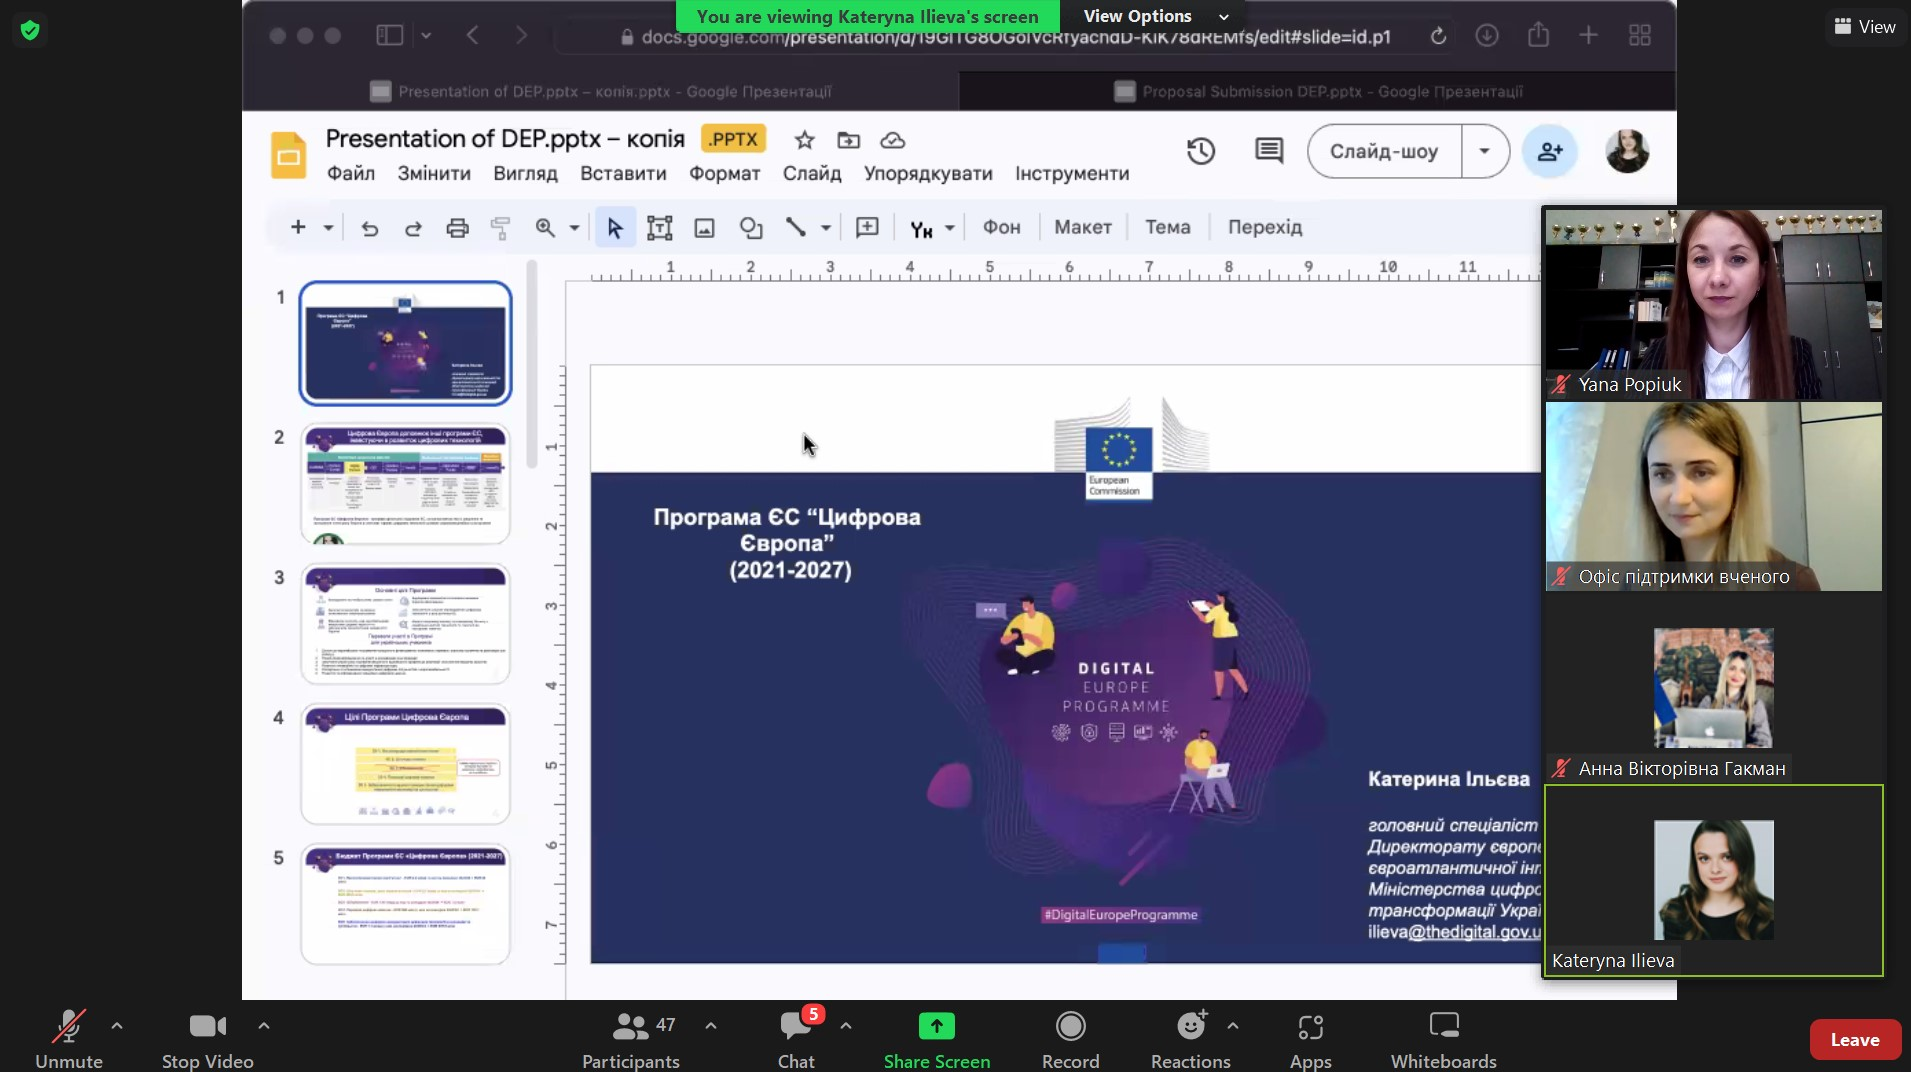
Task: Select the View layout button
Action: (x=1865, y=27)
